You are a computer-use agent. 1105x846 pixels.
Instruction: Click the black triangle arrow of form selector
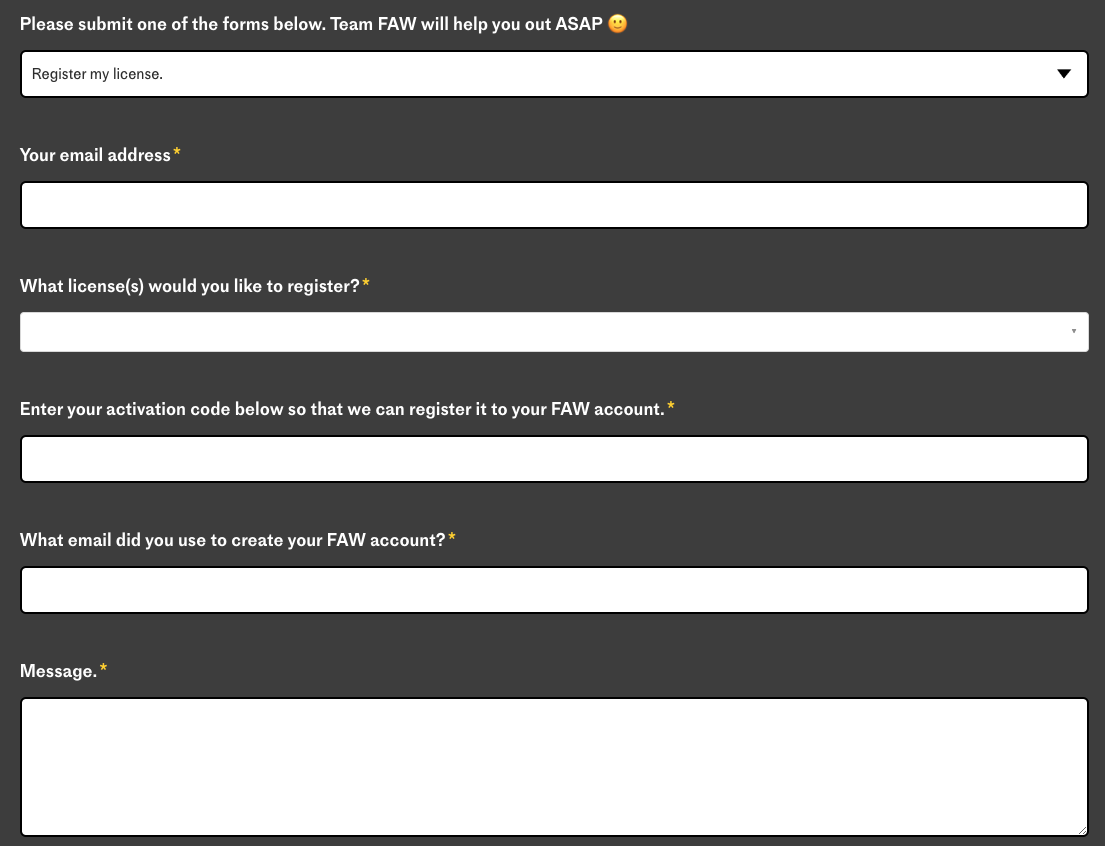tap(1064, 74)
